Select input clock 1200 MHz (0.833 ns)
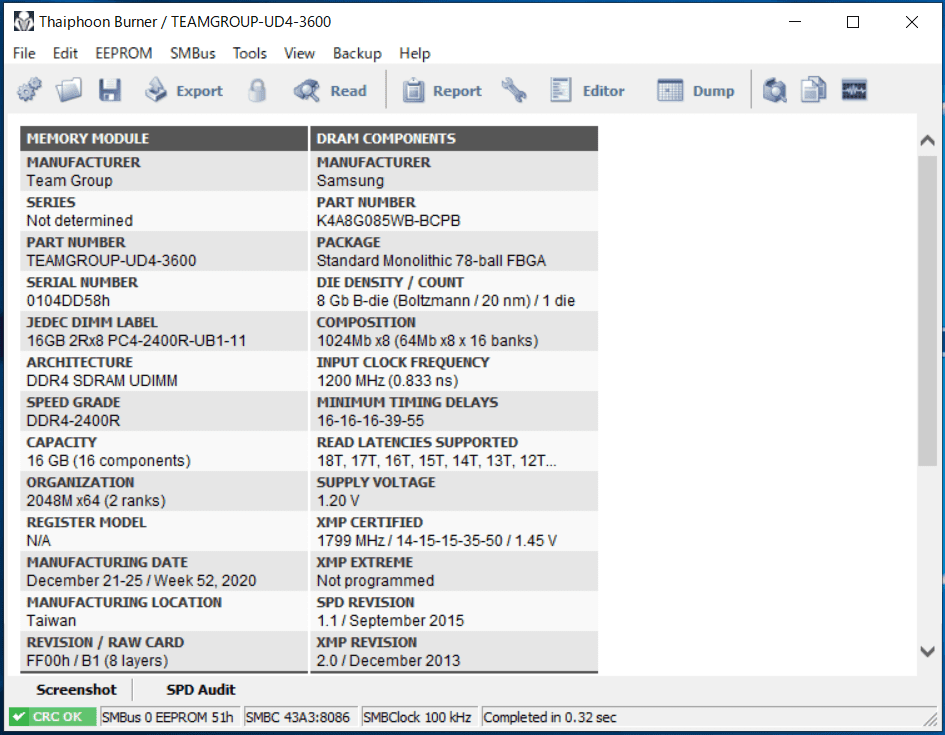 [x=388, y=381]
